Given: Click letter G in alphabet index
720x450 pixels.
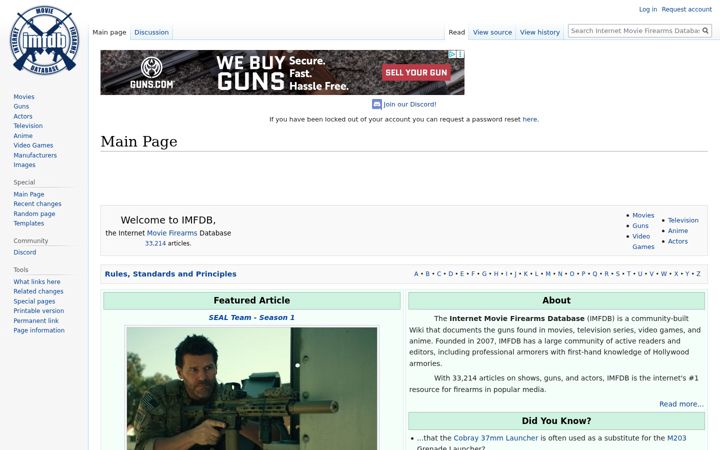Looking at the screenshot, I should (484, 274).
